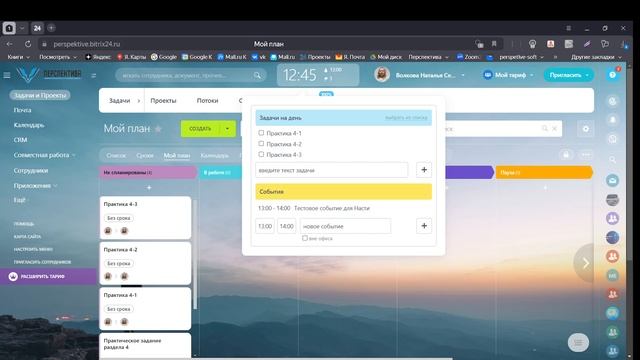The image size is (640, 360).
Task: Expand Приложения in the sidebar
Action: (x=55, y=186)
